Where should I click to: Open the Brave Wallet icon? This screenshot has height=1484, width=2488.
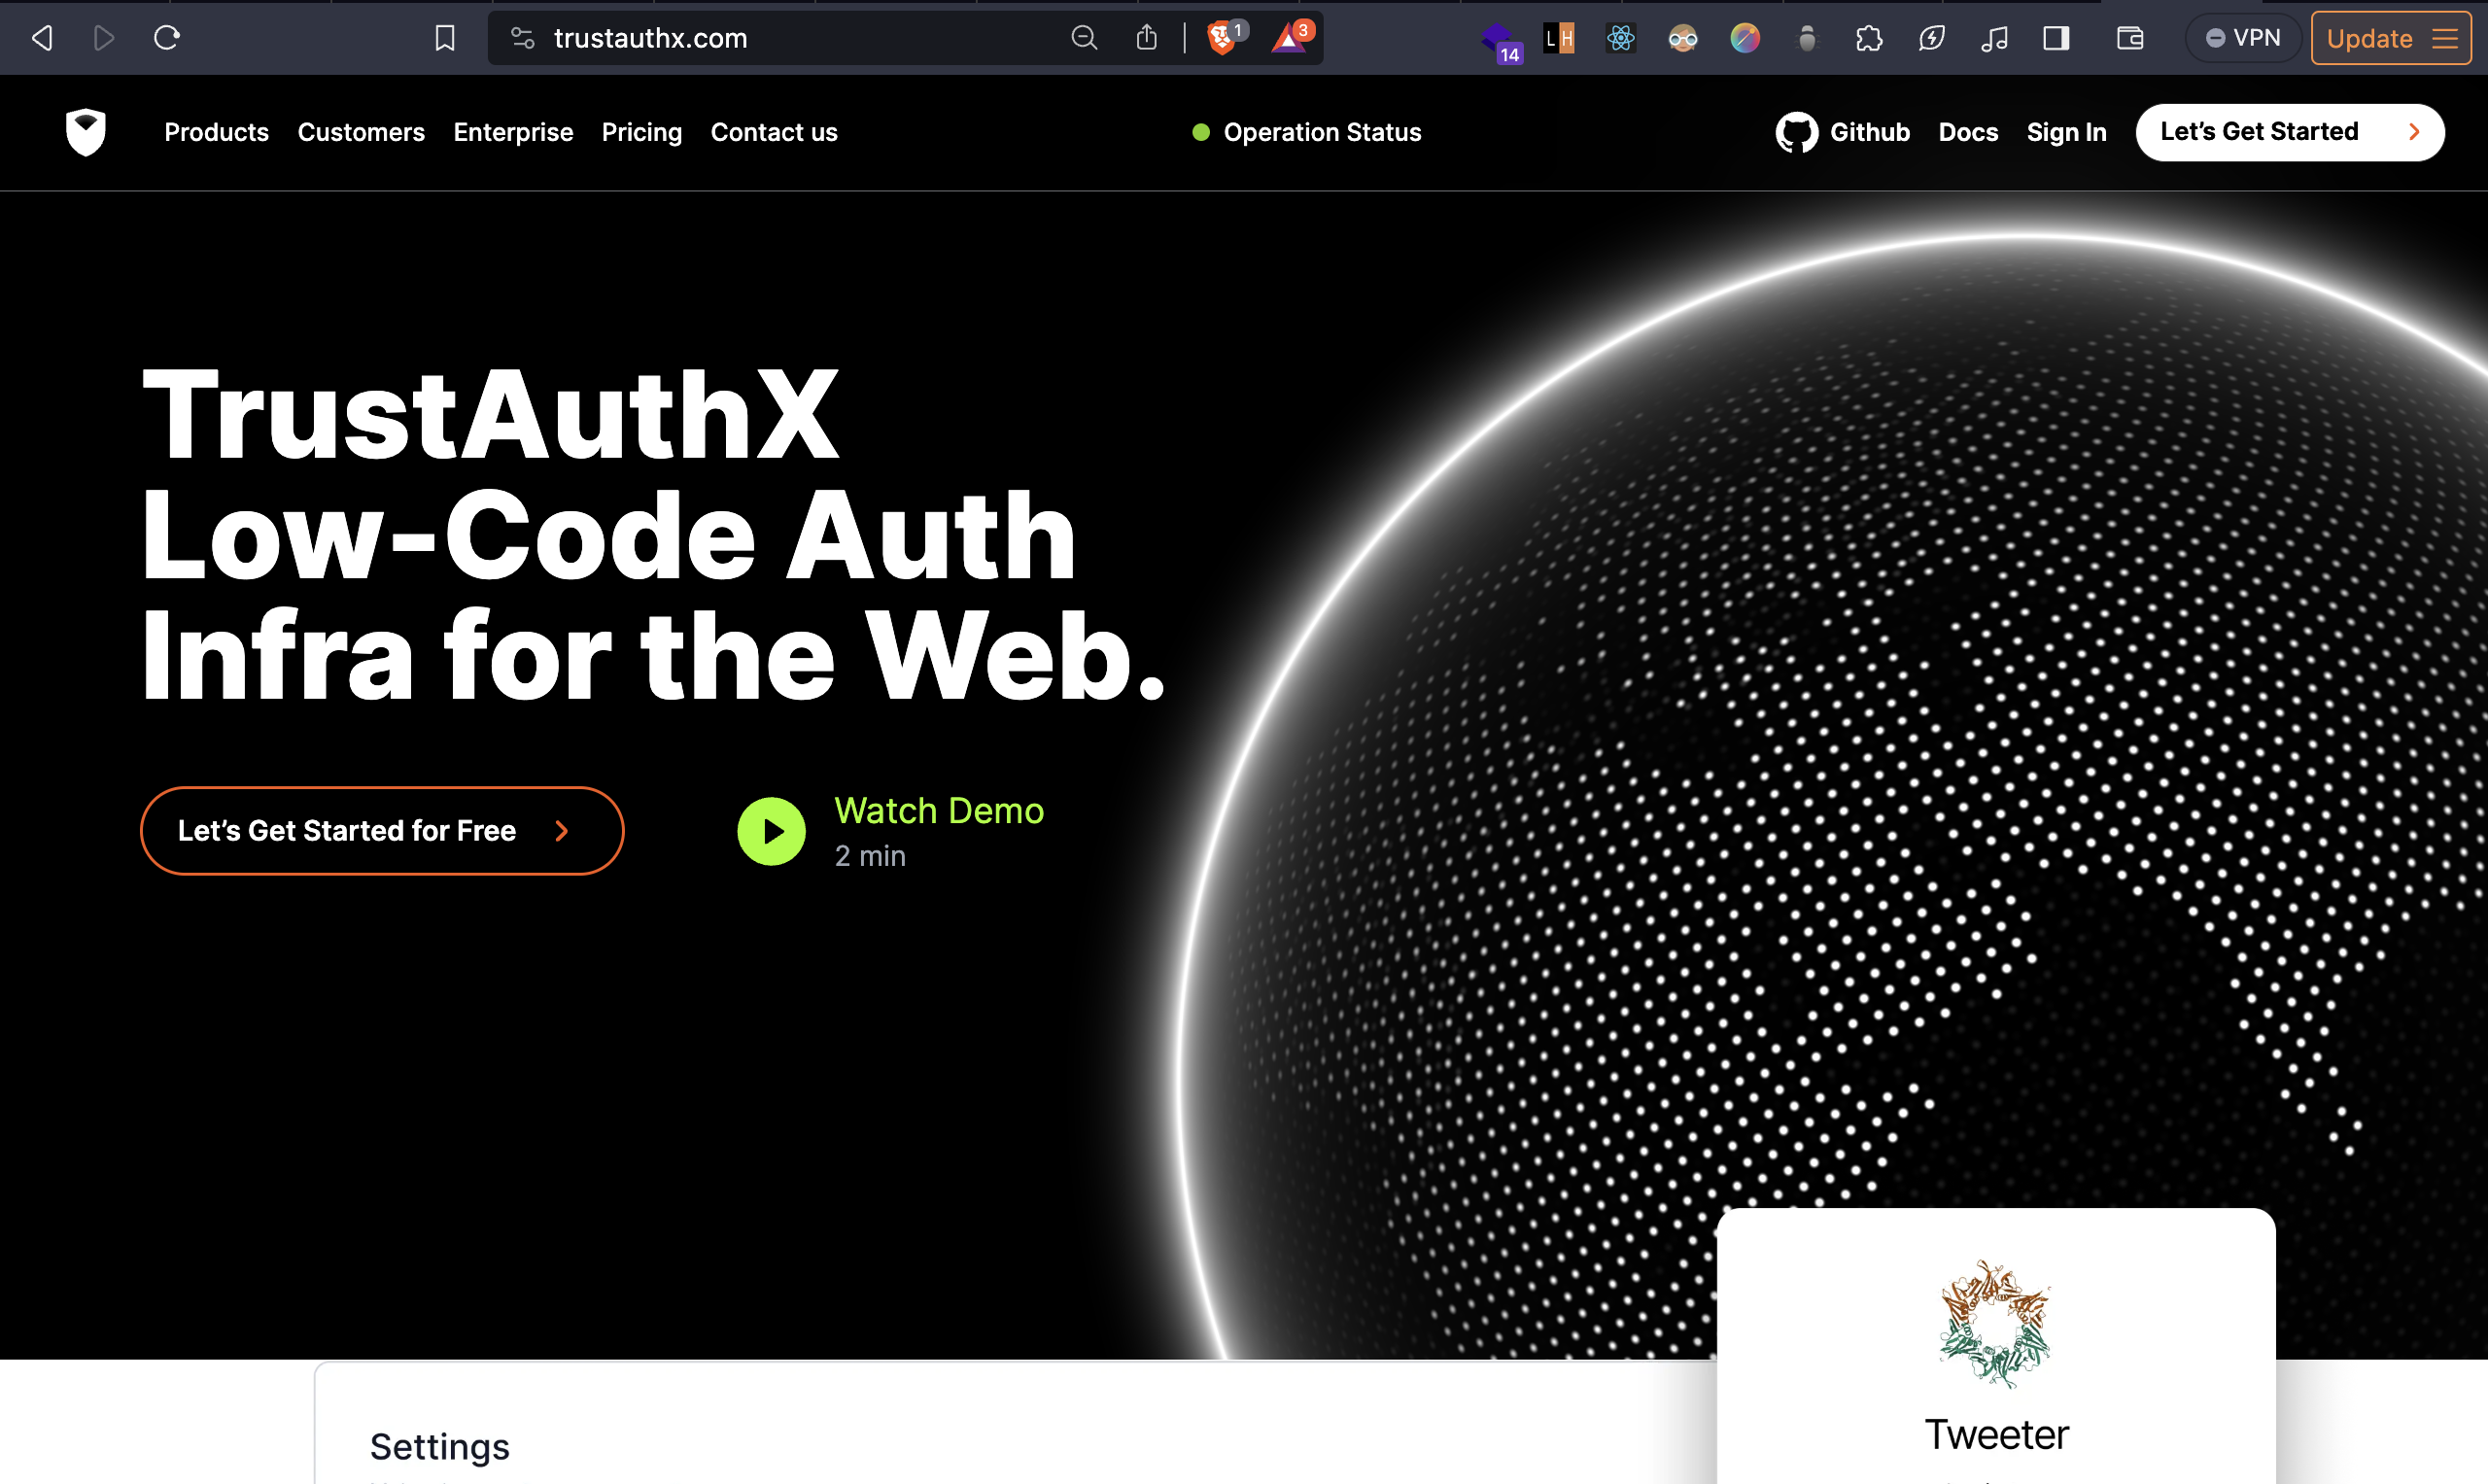pos(2130,38)
